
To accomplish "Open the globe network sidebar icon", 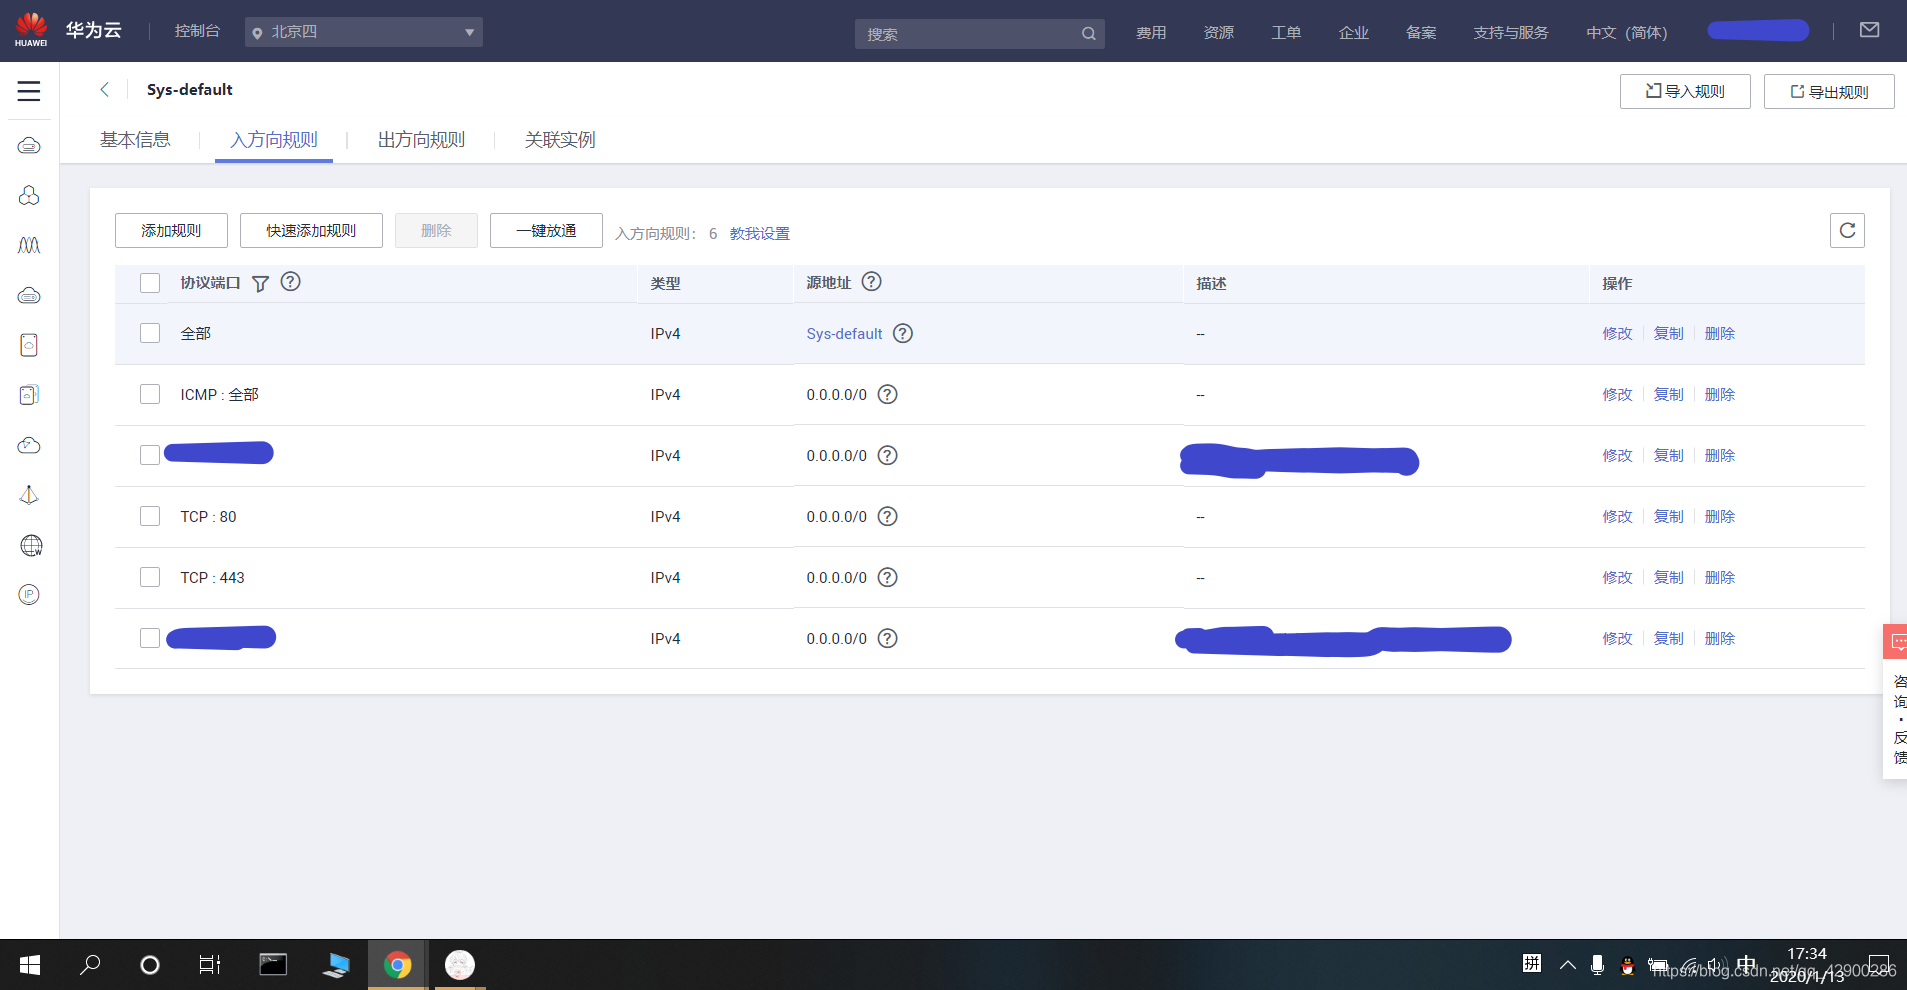I will pos(31,545).
